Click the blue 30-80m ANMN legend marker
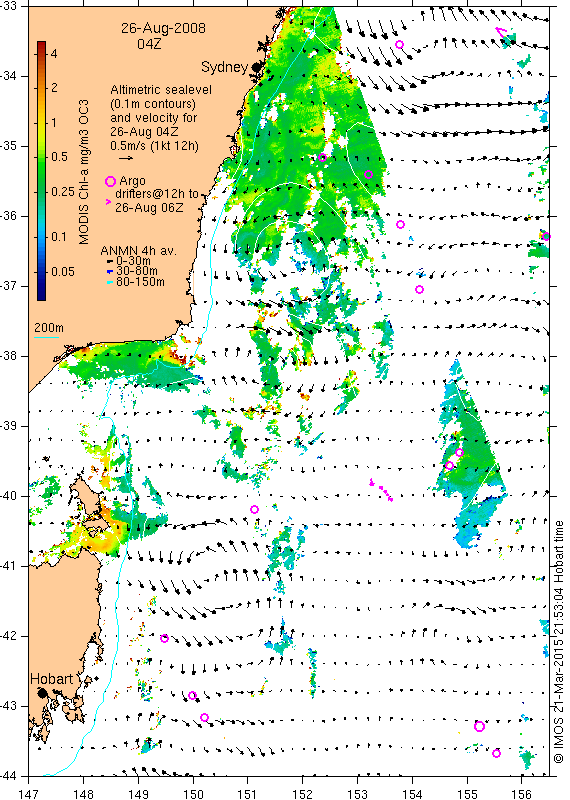Image resolution: width=570 pixels, height=800 pixels. [110, 271]
